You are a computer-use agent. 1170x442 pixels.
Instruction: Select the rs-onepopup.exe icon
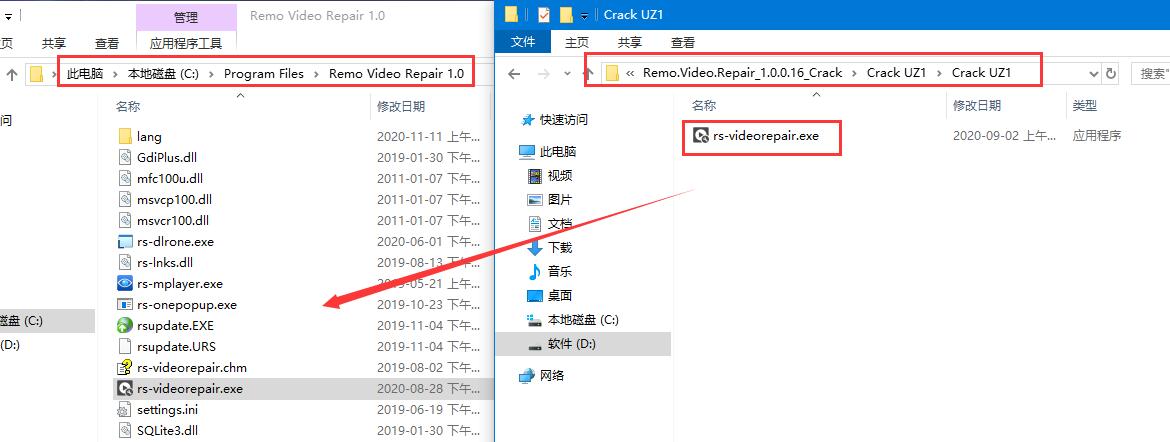pos(125,305)
